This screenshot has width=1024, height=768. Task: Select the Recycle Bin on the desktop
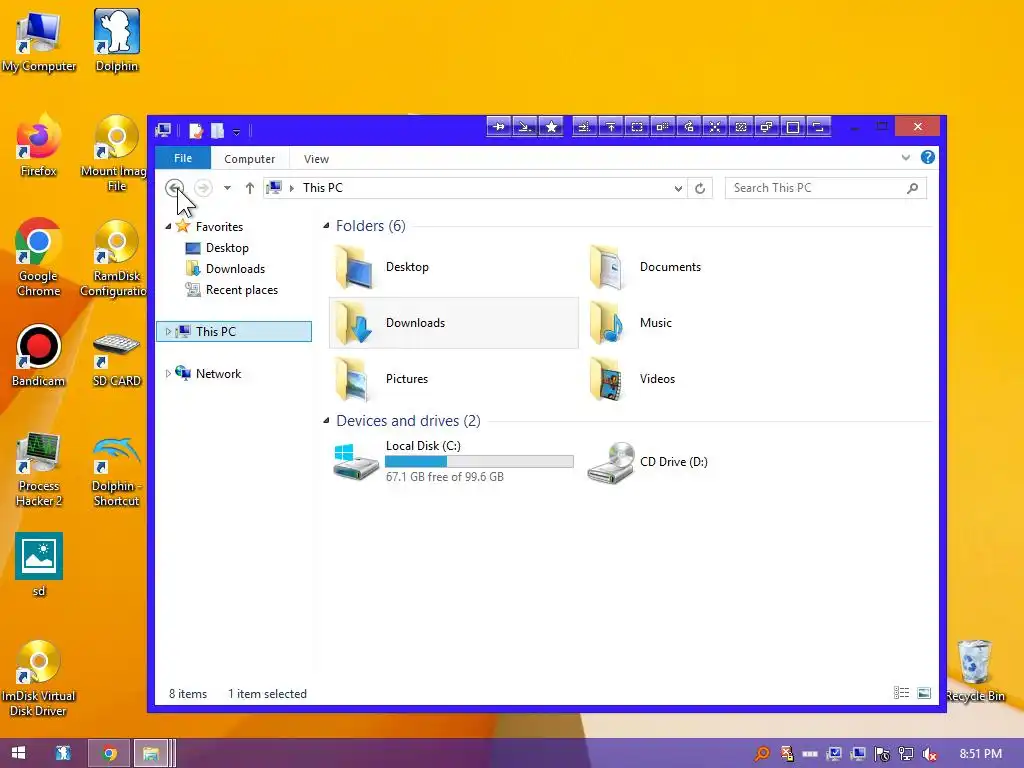tap(975, 670)
